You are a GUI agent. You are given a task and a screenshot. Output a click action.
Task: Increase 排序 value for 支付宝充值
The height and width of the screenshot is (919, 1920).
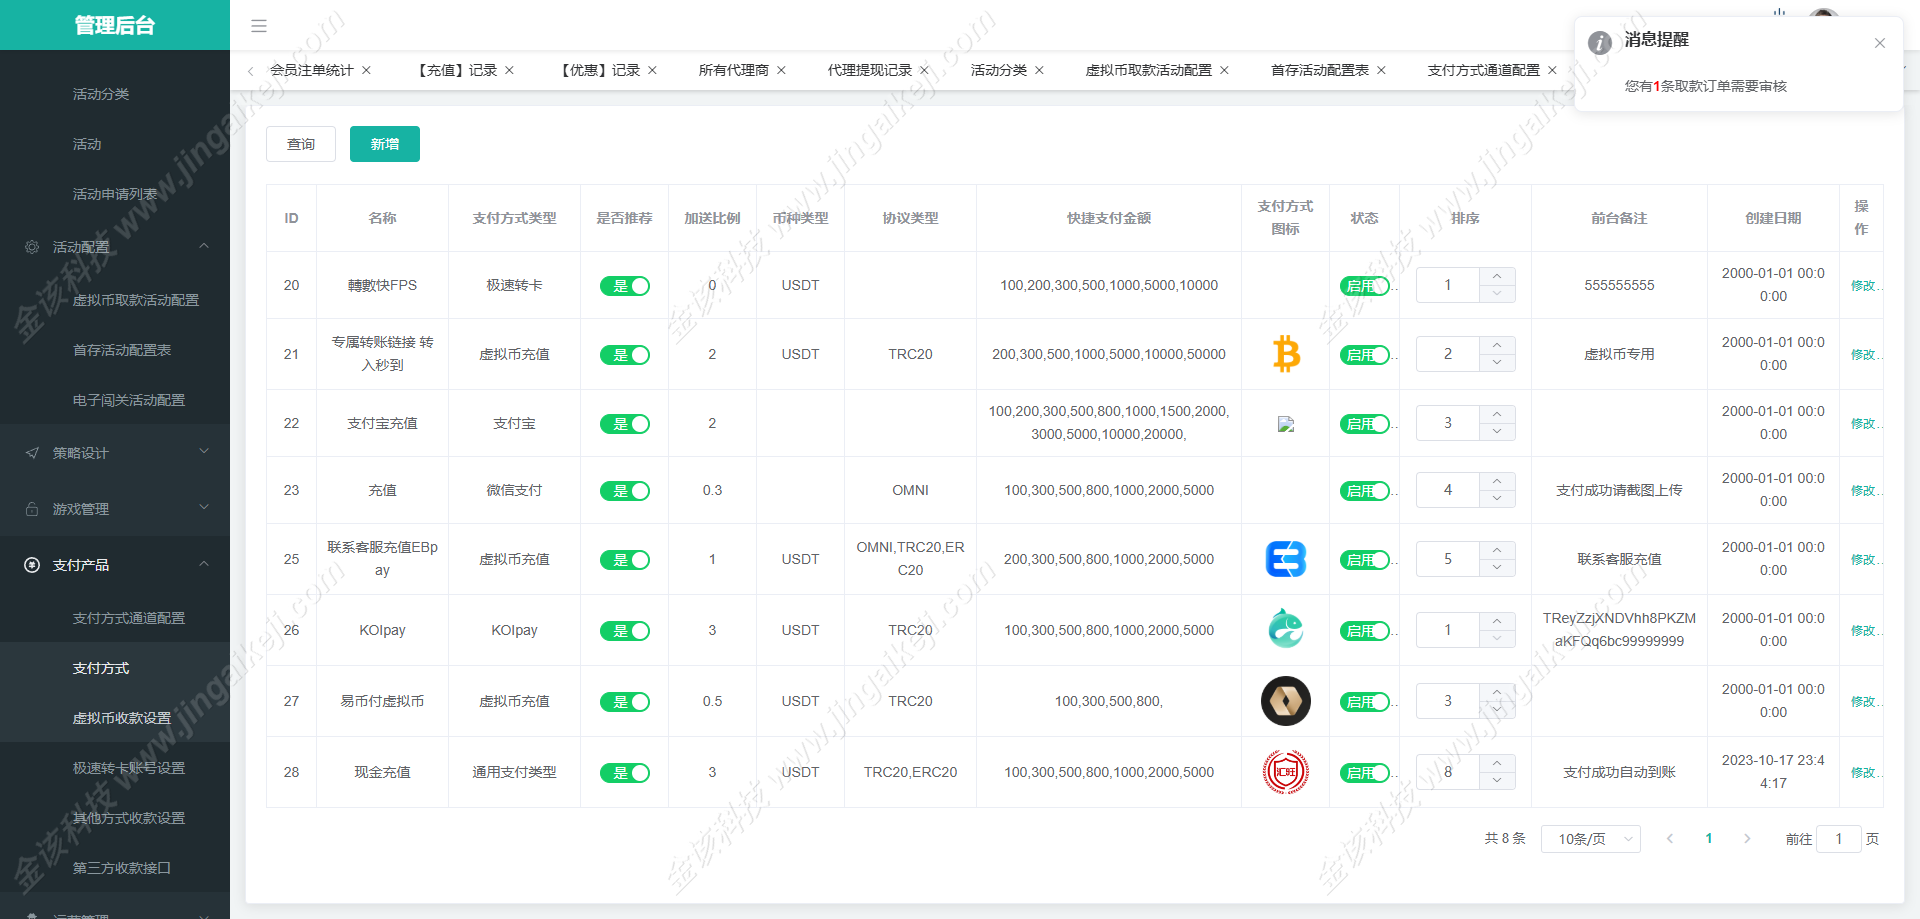click(x=1497, y=415)
